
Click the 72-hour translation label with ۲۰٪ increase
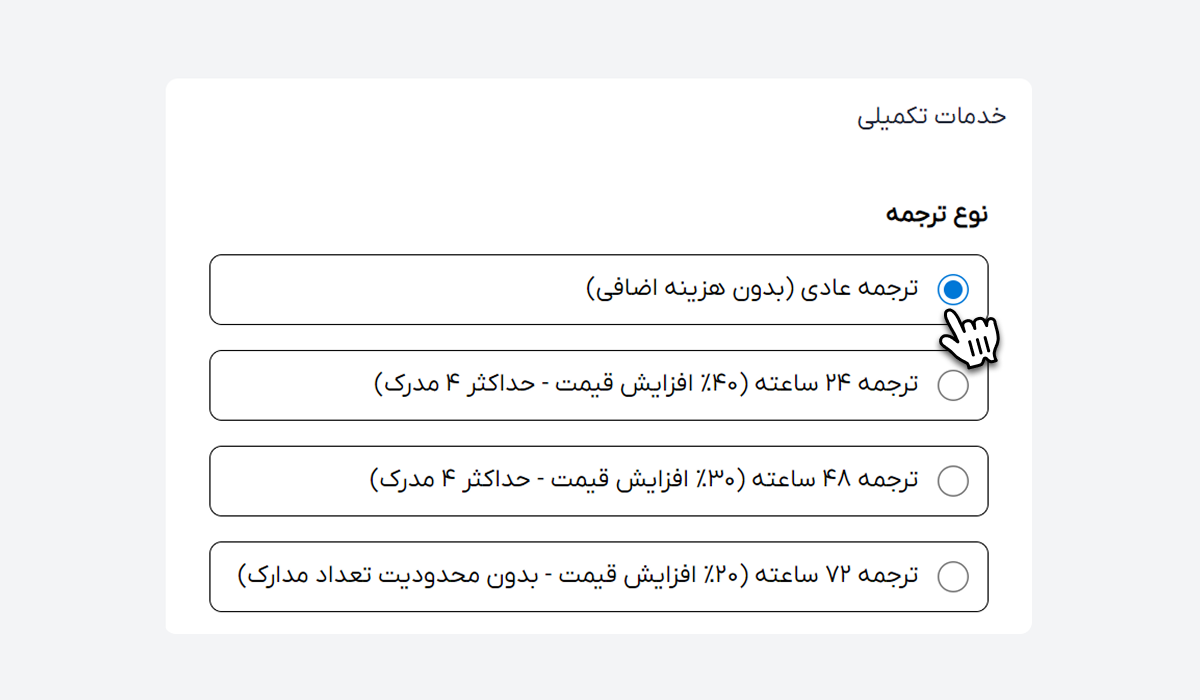click(577, 577)
